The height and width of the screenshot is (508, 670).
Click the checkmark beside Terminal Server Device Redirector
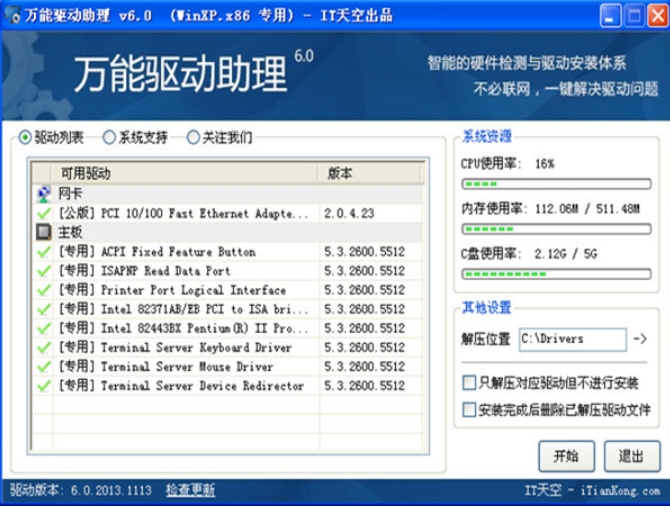tap(44, 386)
